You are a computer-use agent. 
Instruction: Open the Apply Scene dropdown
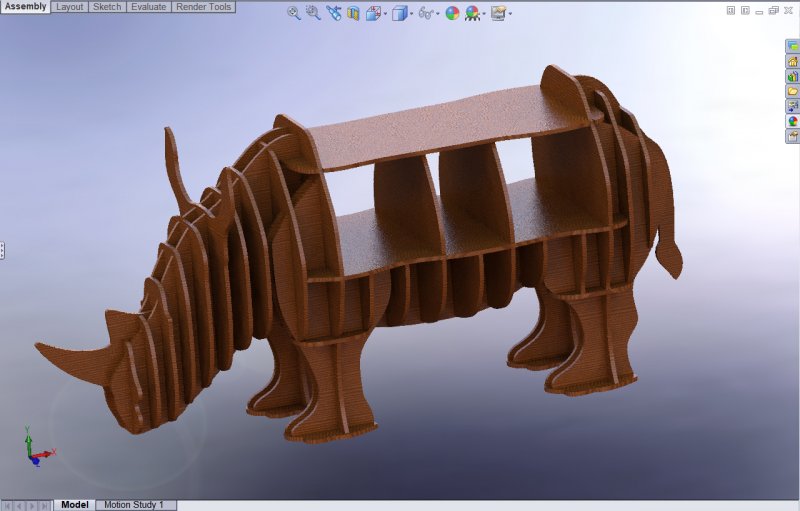coord(484,14)
